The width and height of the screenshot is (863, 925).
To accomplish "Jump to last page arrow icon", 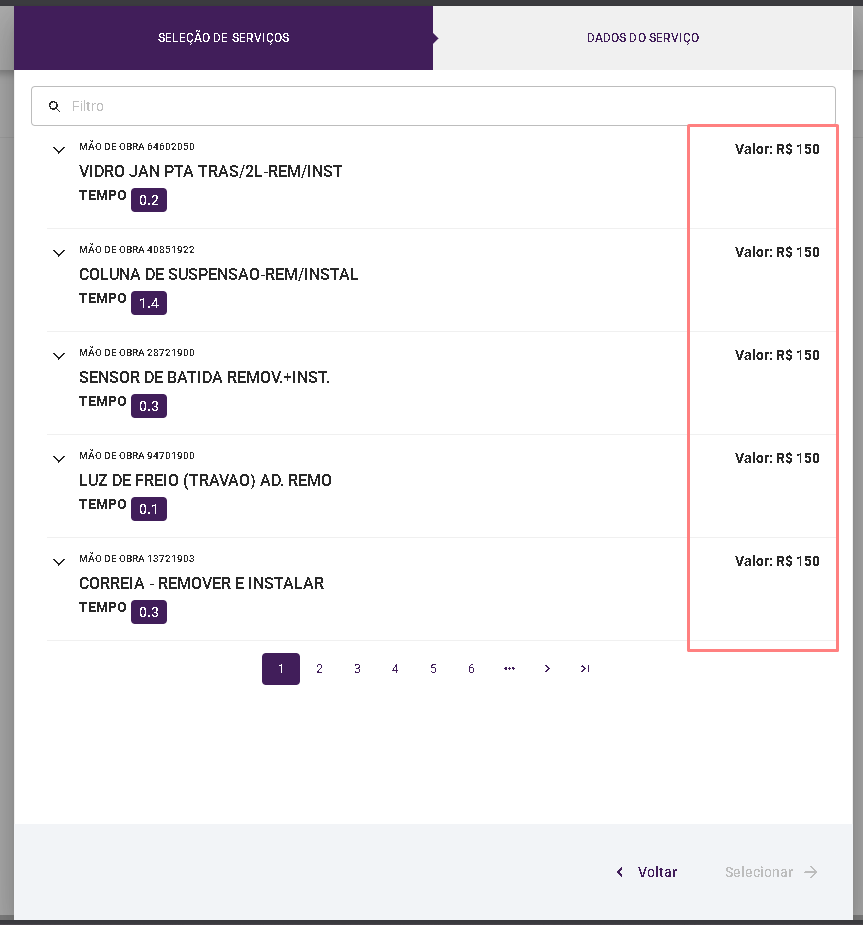I will 585,669.
